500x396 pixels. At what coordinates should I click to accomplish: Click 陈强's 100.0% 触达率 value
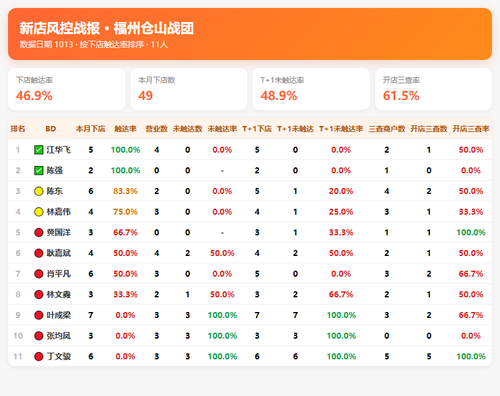click(125, 171)
